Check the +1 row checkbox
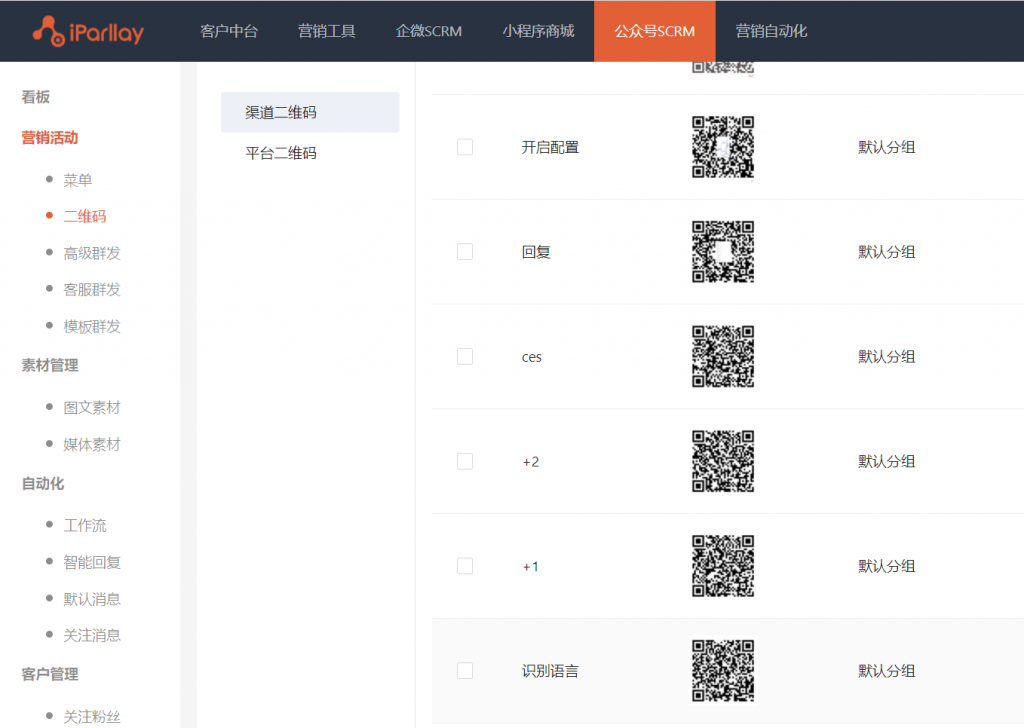Image resolution: width=1024 pixels, height=728 pixels. (x=465, y=566)
